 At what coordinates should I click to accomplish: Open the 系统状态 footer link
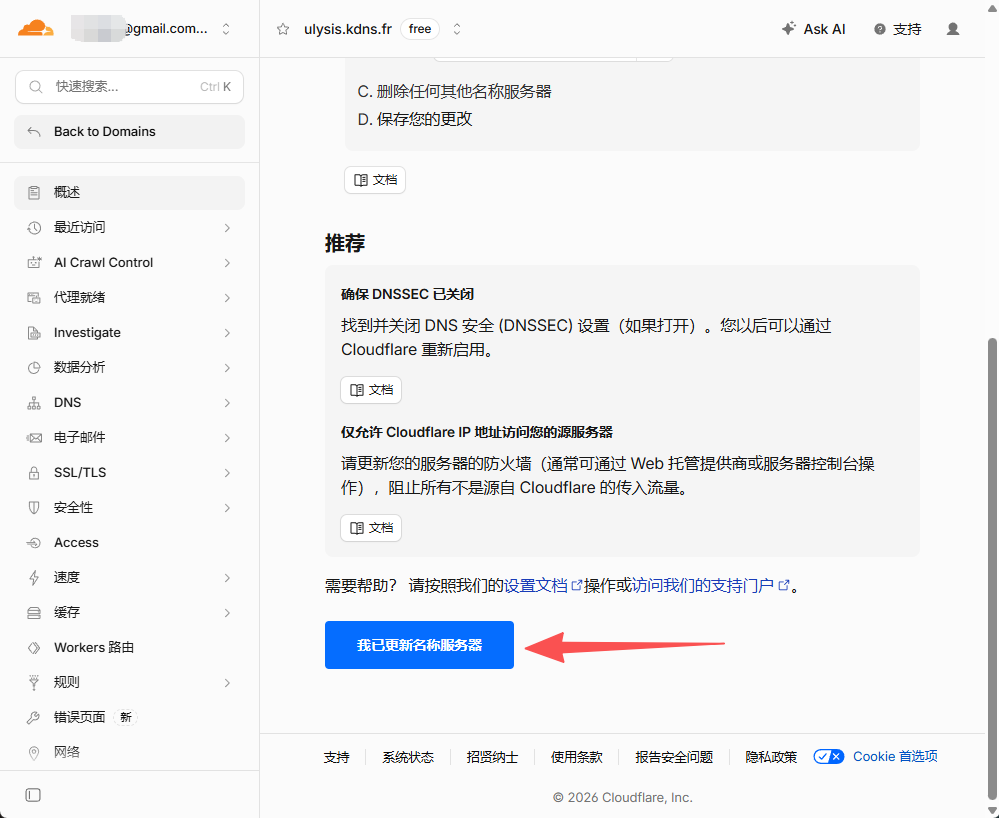coord(408,757)
